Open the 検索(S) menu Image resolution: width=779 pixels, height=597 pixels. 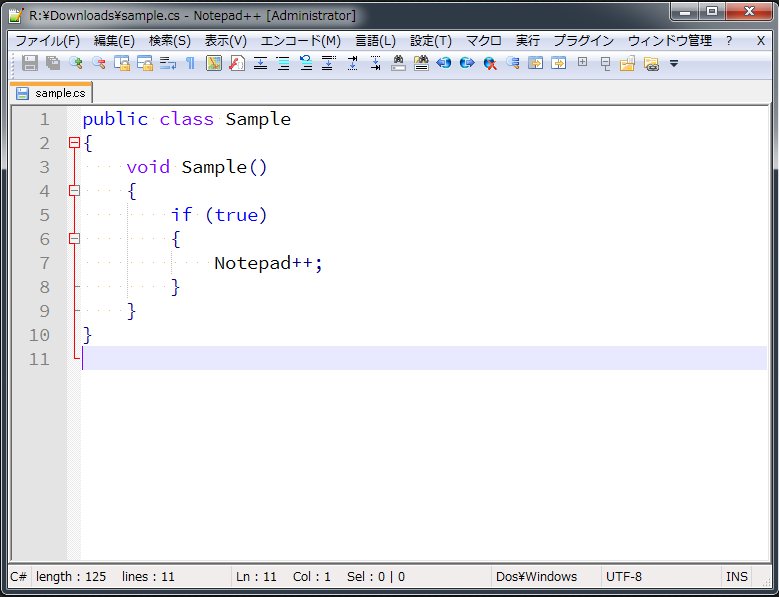point(170,41)
